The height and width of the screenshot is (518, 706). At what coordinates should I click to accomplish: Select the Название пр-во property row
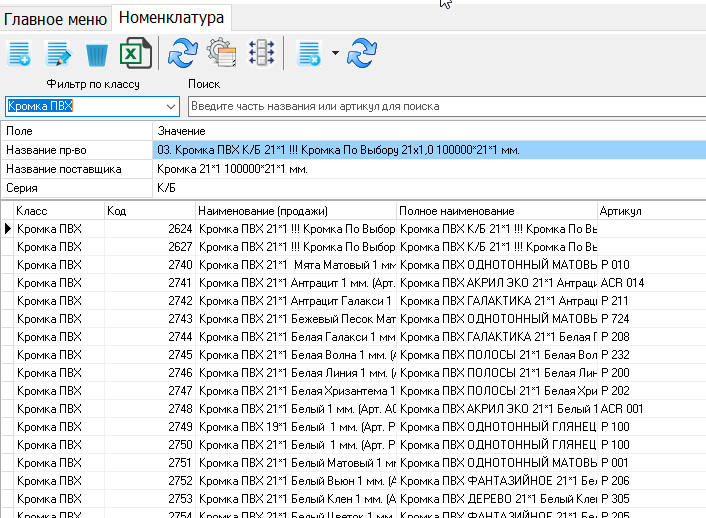click(76, 150)
